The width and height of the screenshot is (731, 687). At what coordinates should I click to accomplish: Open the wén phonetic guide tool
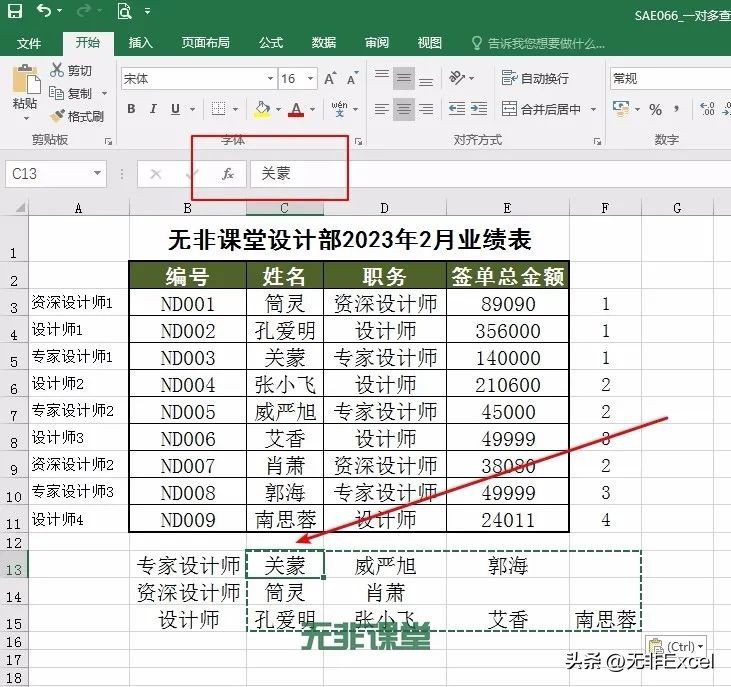click(339, 109)
